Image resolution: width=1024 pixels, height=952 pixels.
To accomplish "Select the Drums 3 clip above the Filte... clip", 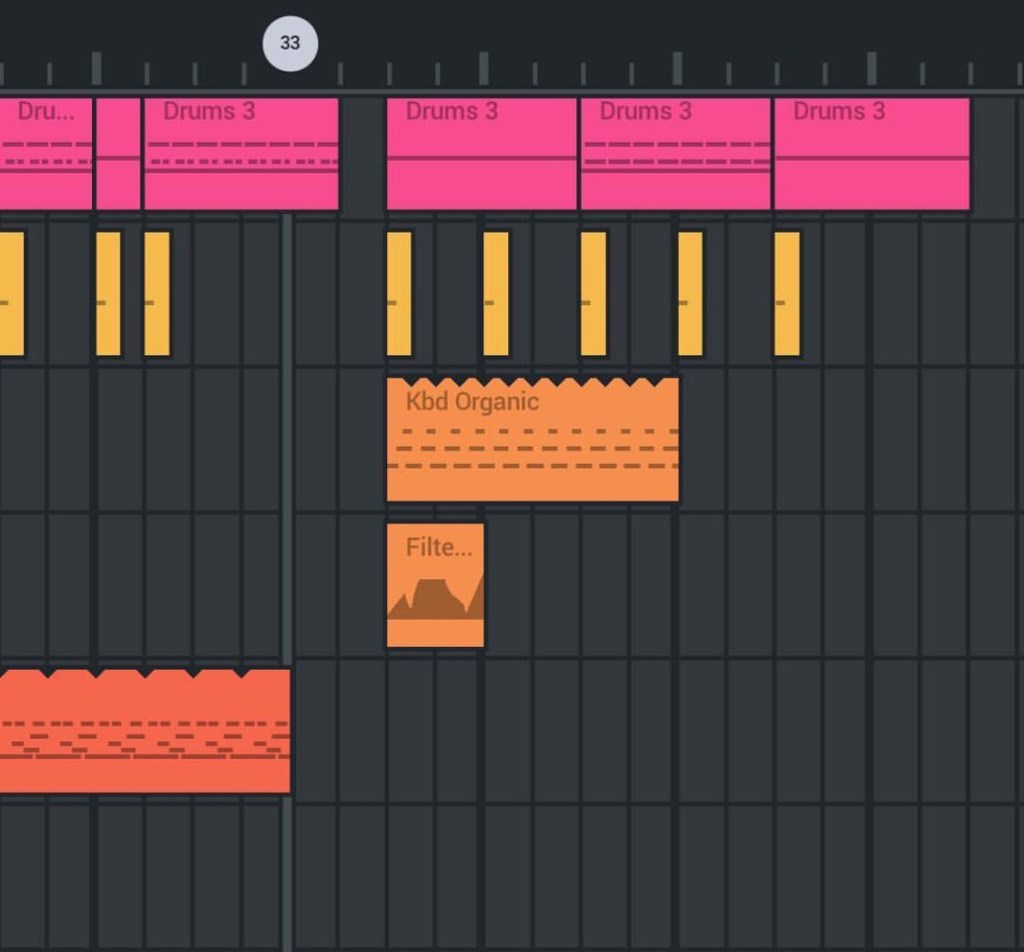I will pos(481,154).
